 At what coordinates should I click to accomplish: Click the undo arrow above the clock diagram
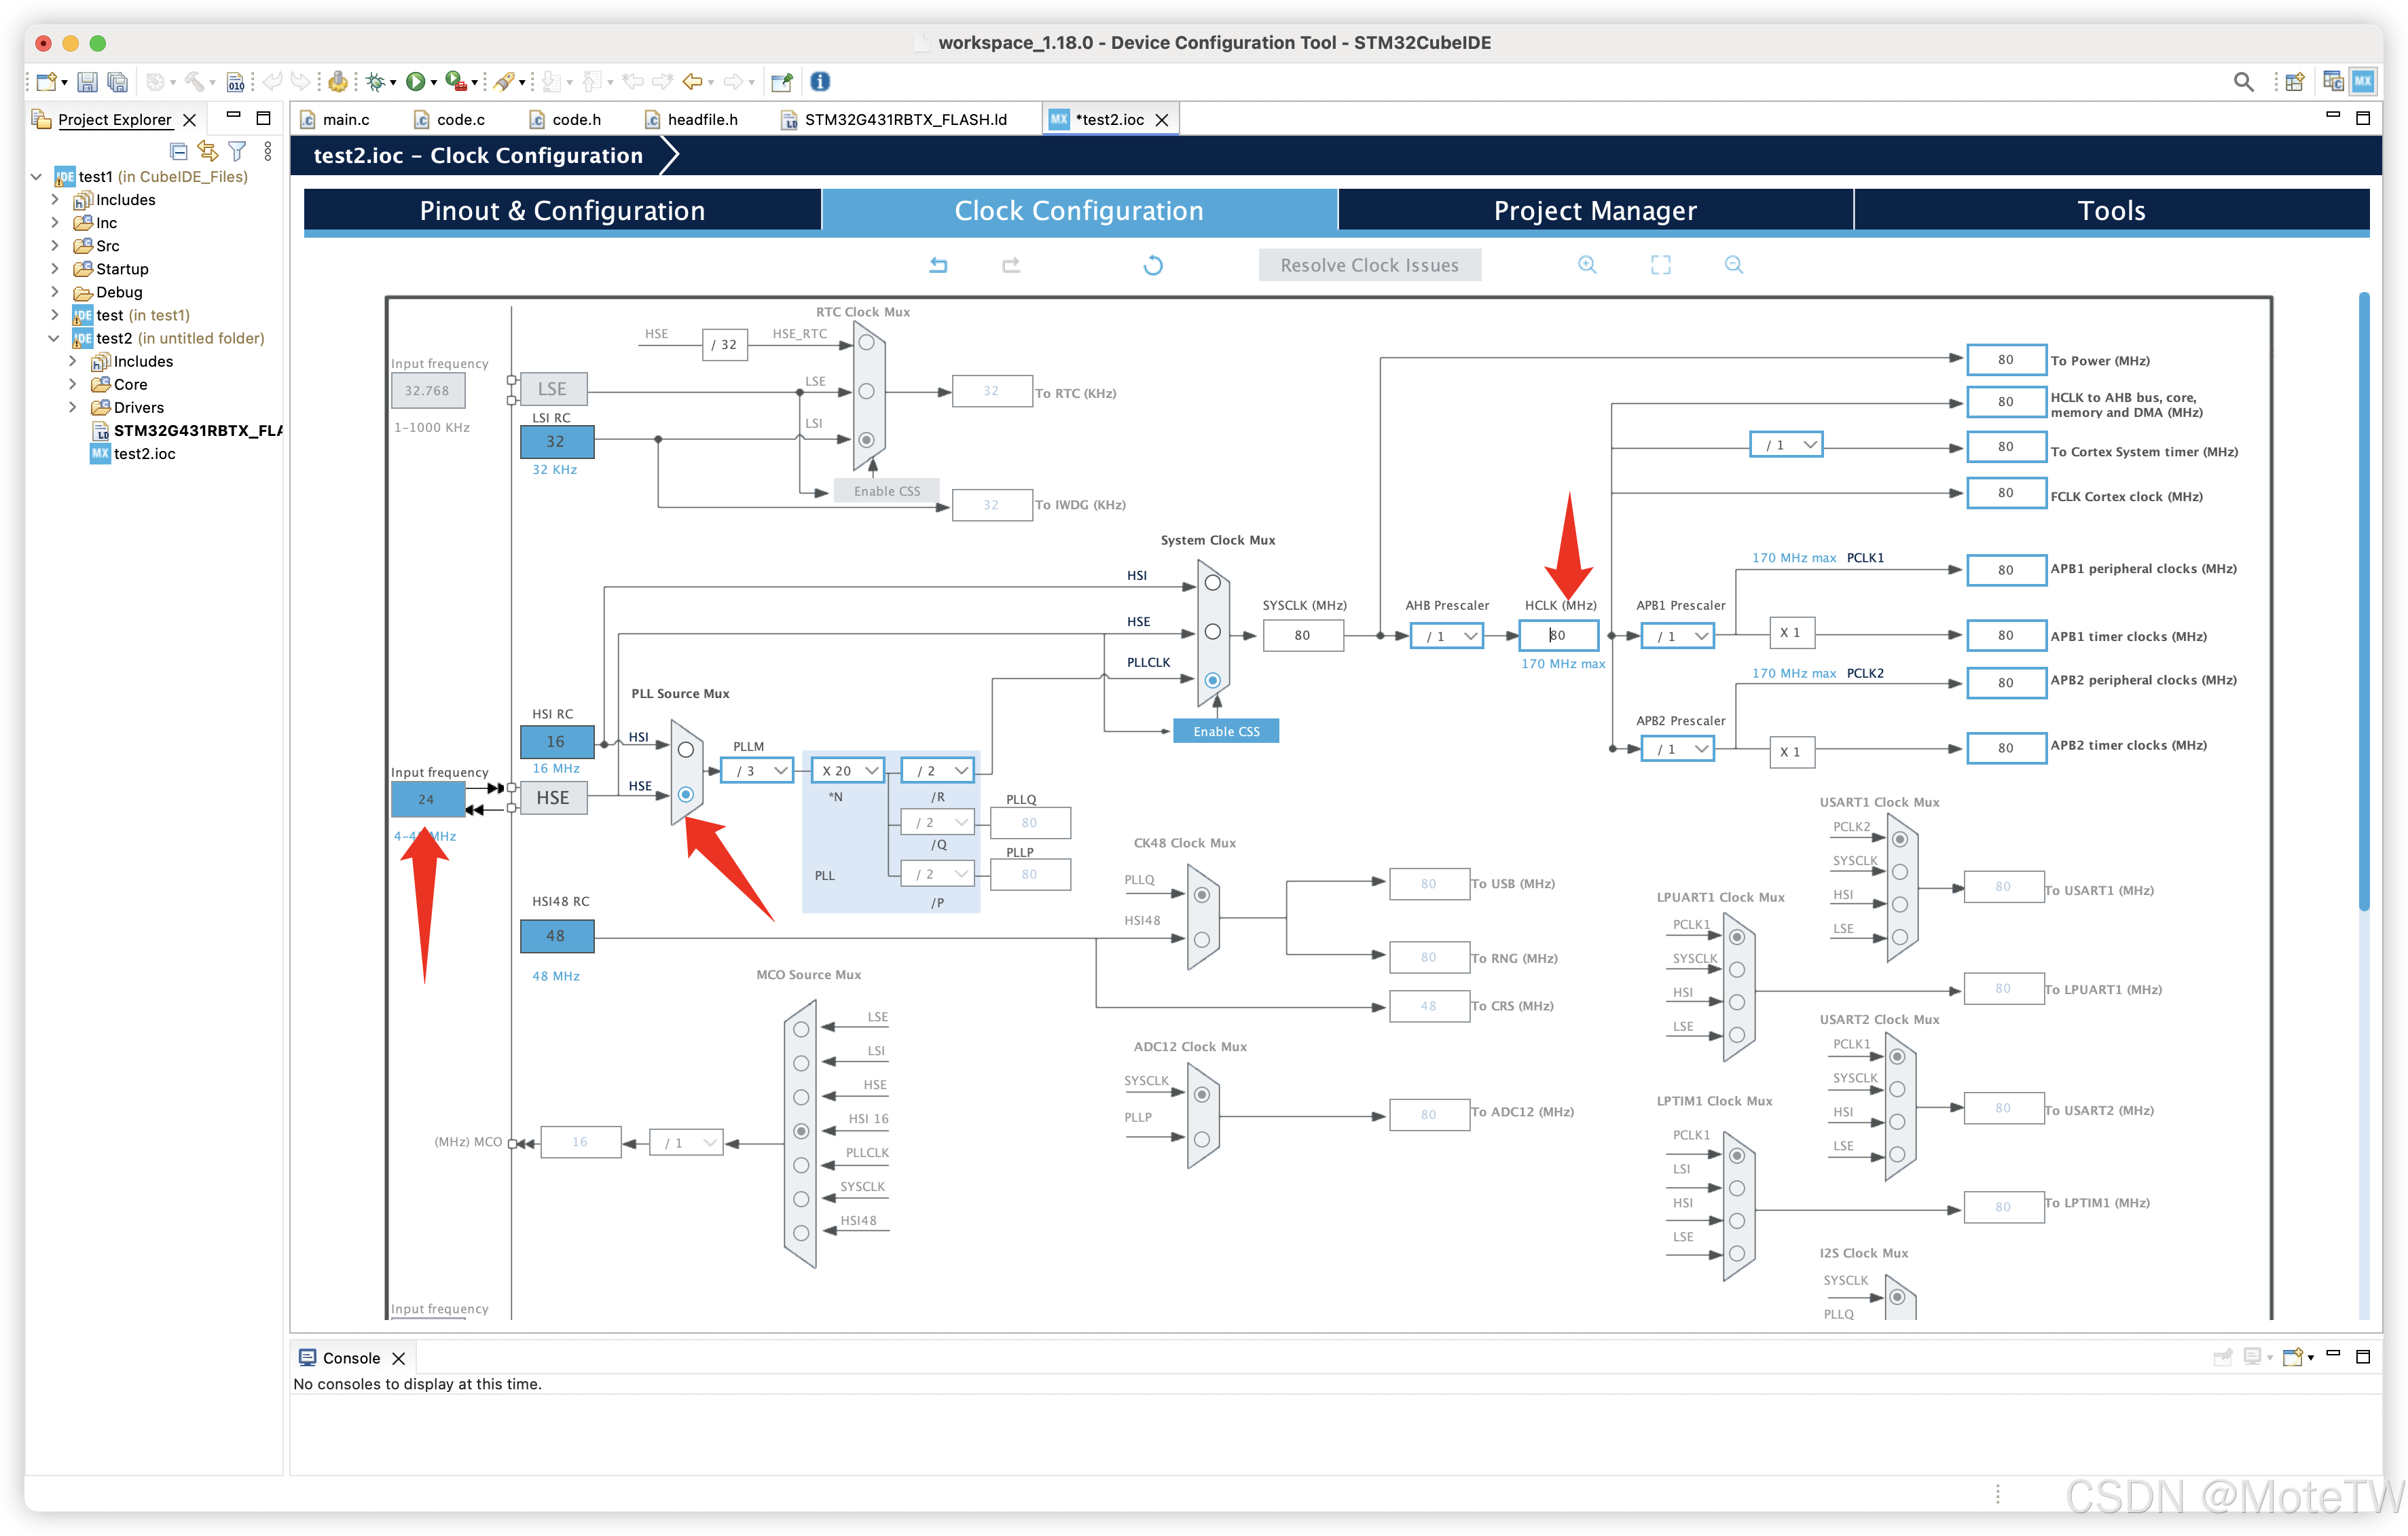pos(938,265)
